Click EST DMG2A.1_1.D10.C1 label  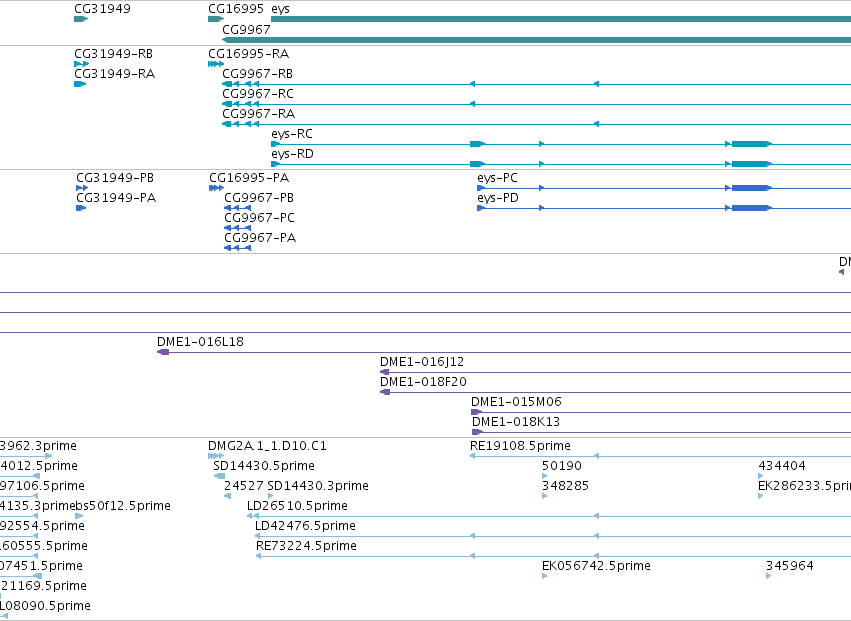point(268,446)
